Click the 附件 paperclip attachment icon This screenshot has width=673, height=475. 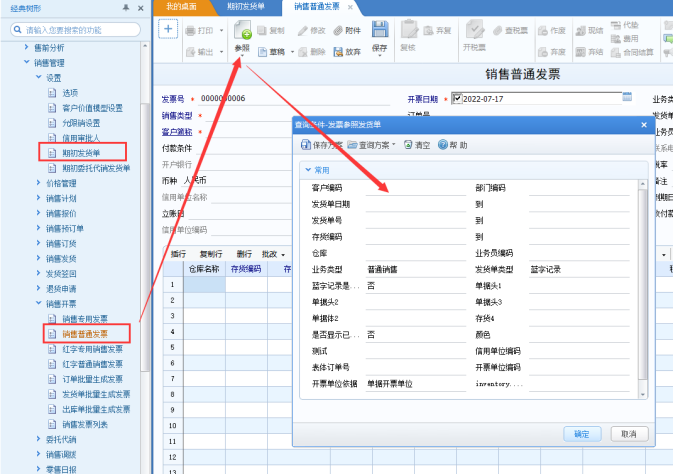(x=338, y=30)
